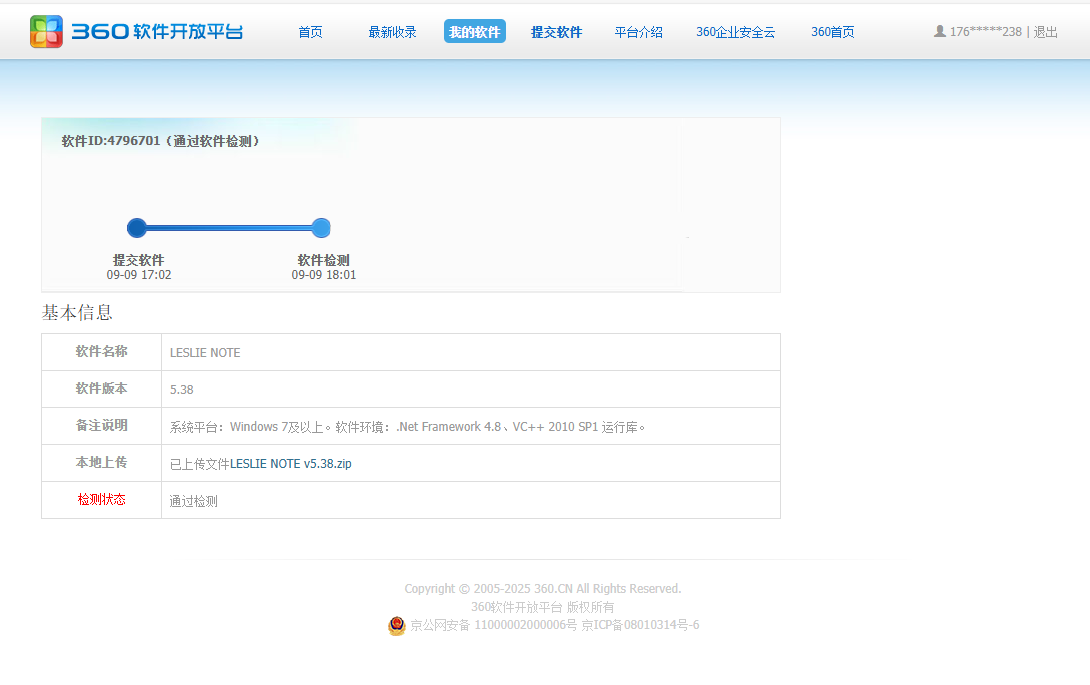Click the red 检测状态 label
This screenshot has width=1090, height=685.
click(x=101, y=499)
